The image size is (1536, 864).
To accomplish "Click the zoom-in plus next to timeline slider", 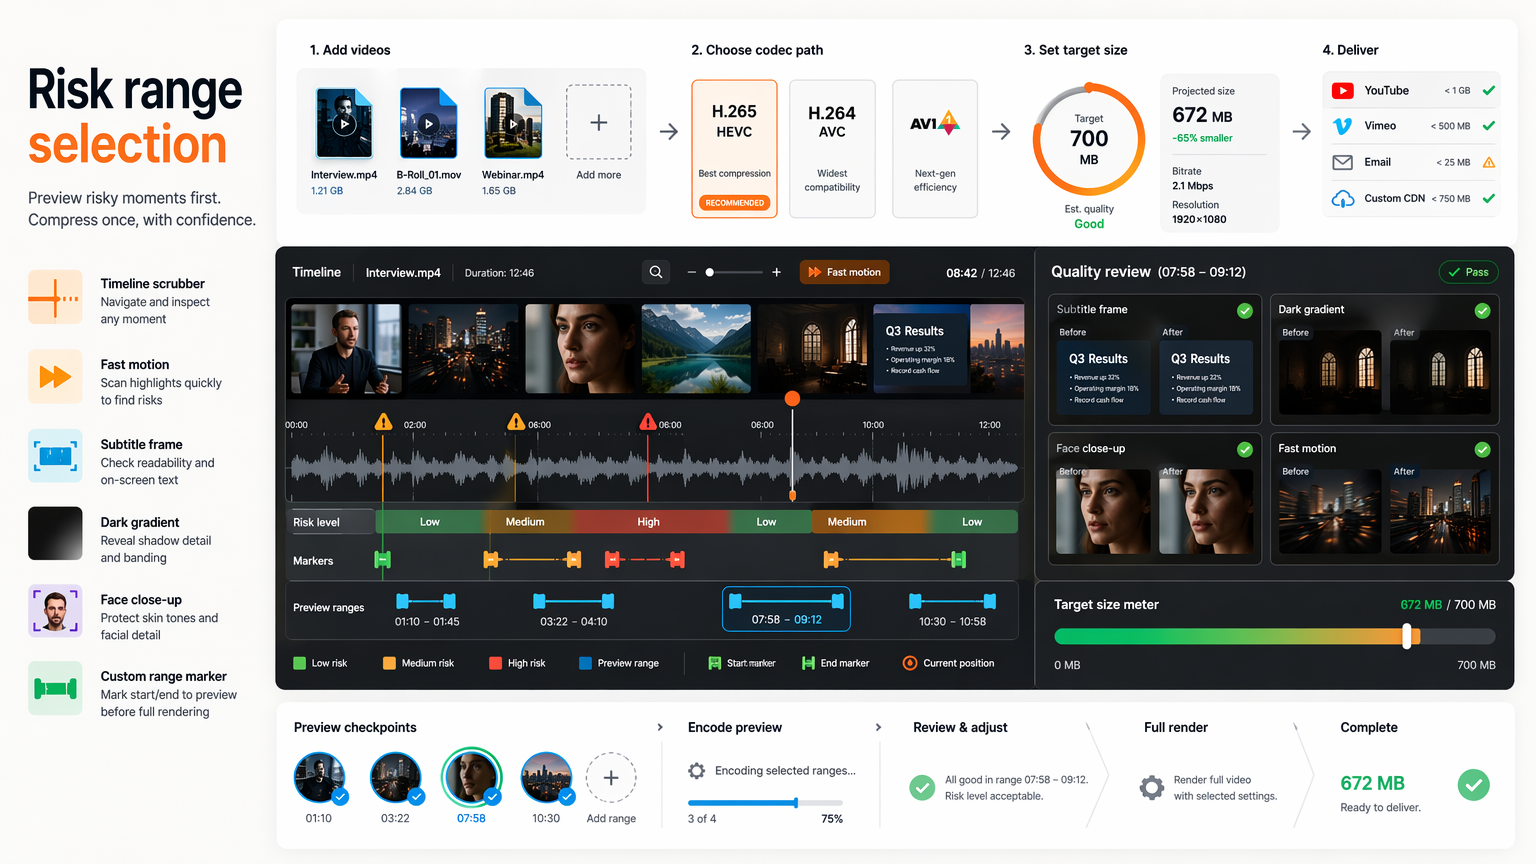I will coord(776,272).
